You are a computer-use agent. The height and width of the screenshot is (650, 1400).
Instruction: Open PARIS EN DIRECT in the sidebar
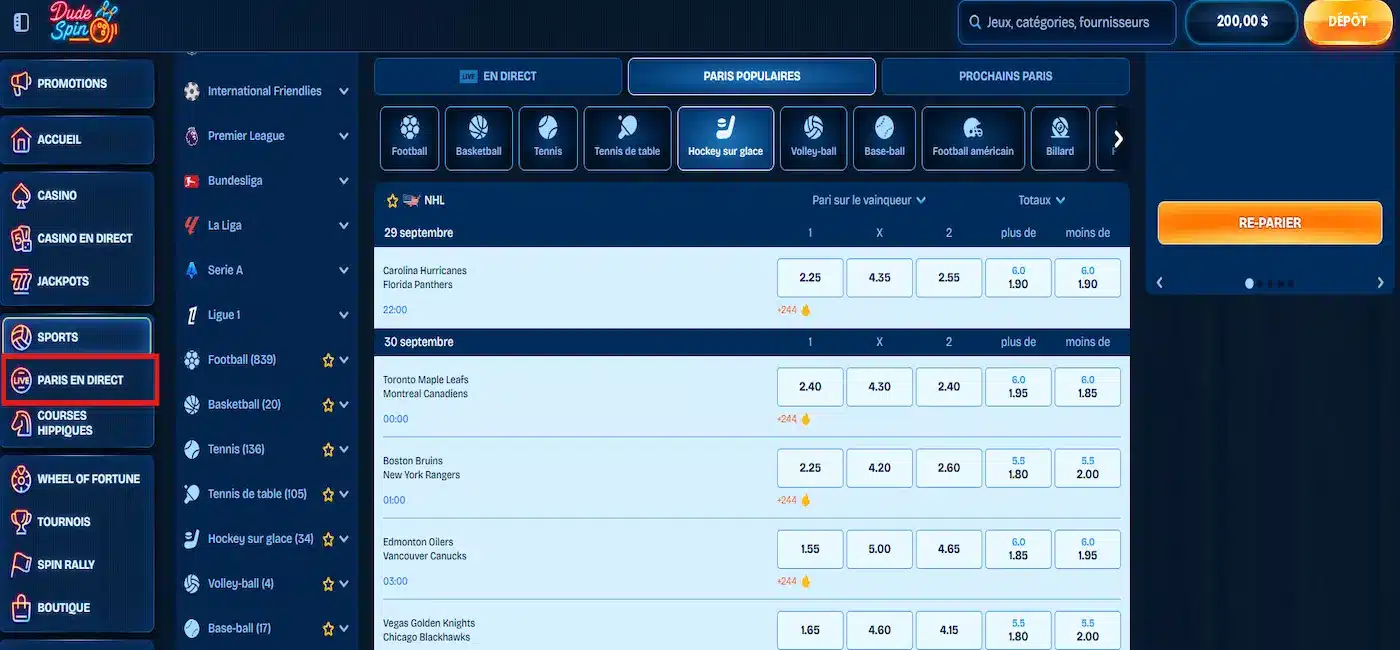click(79, 380)
